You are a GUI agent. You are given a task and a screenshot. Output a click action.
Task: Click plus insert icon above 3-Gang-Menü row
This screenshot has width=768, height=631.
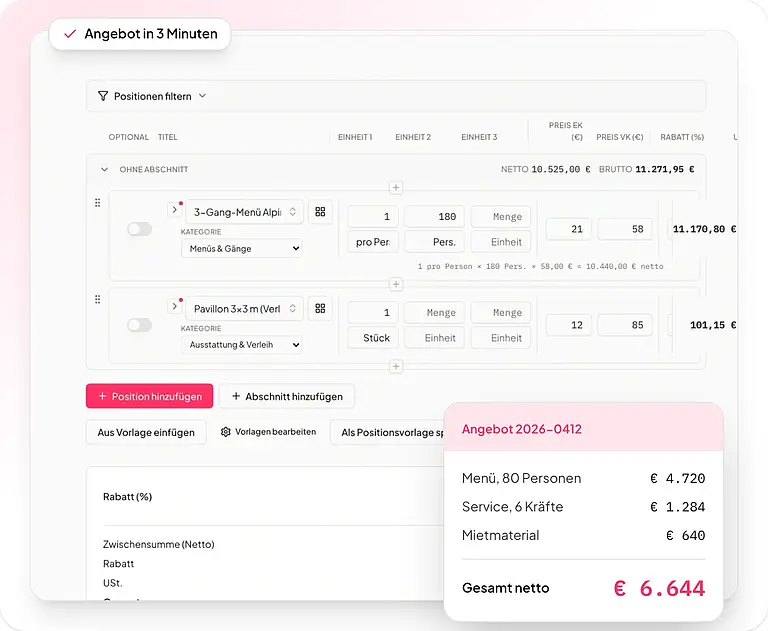tap(396, 188)
